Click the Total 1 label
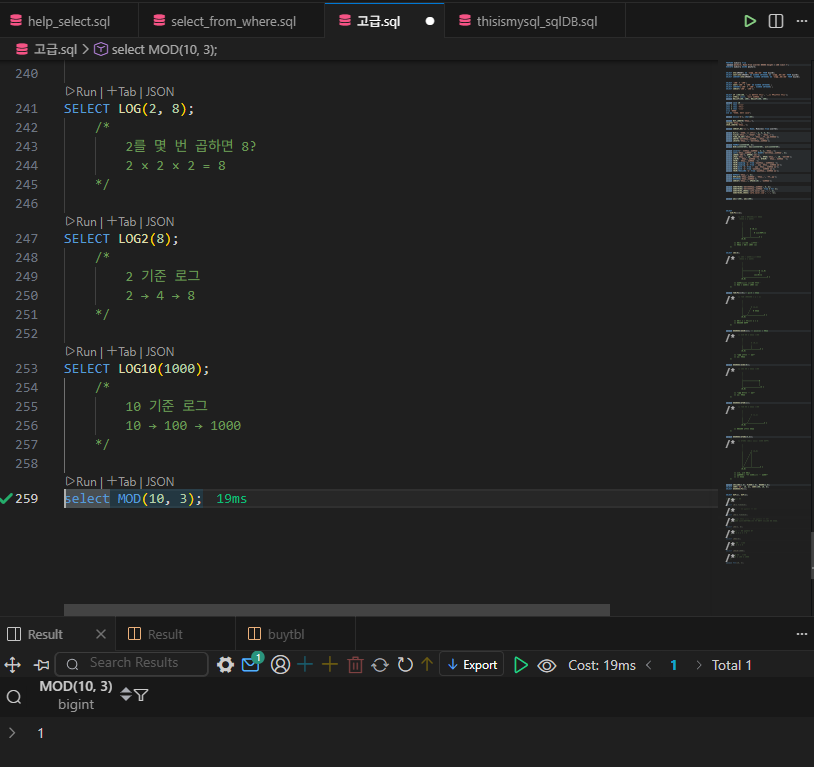The width and height of the screenshot is (814, 767). (x=731, y=665)
